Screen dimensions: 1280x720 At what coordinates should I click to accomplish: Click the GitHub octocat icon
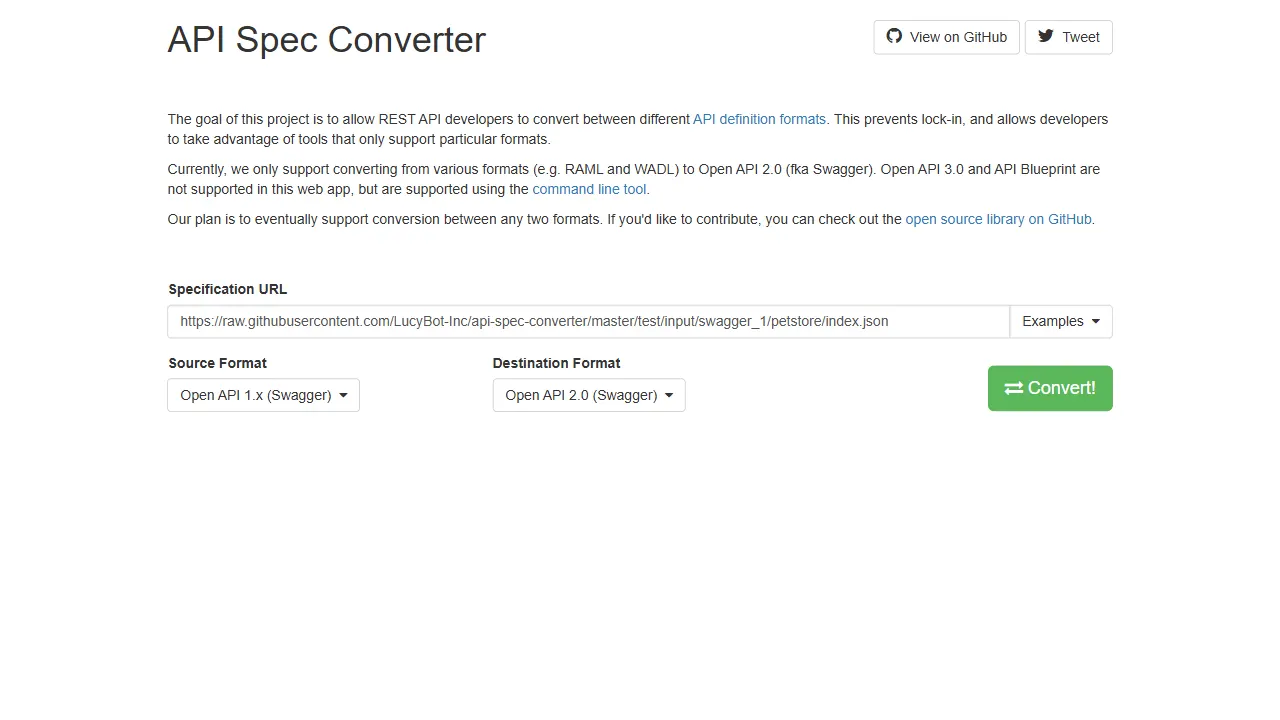tap(894, 36)
